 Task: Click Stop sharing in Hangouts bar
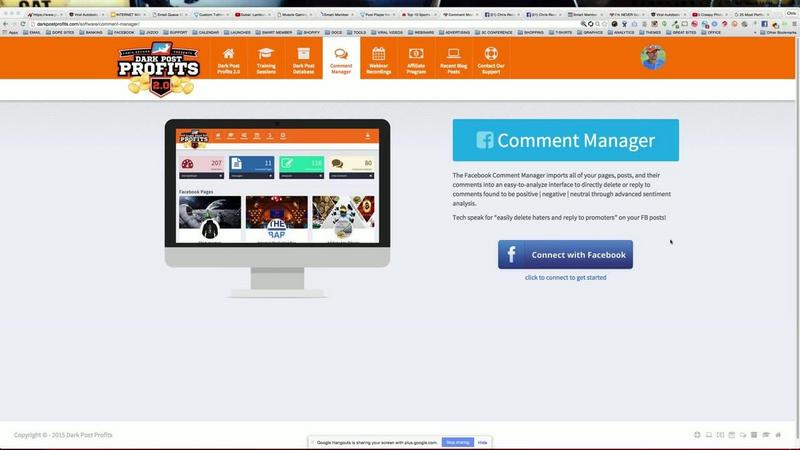(x=458, y=442)
